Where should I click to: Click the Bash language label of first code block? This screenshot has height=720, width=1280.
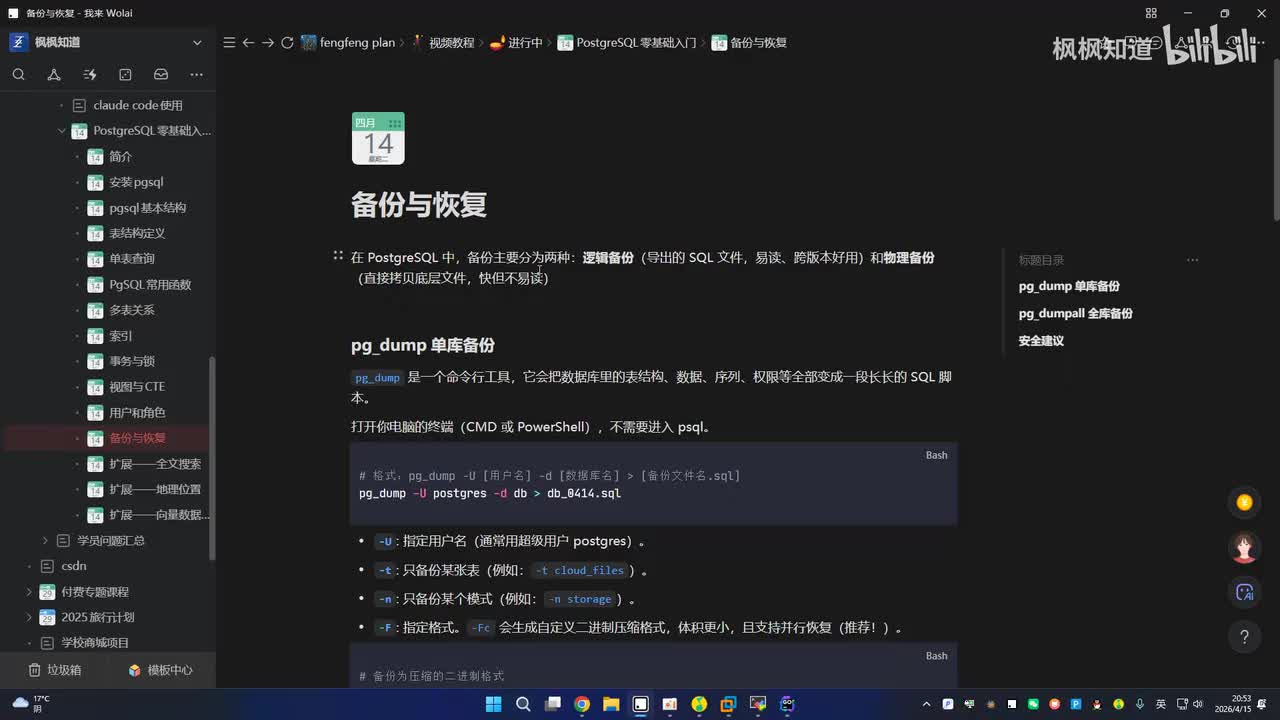pos(936,455)
